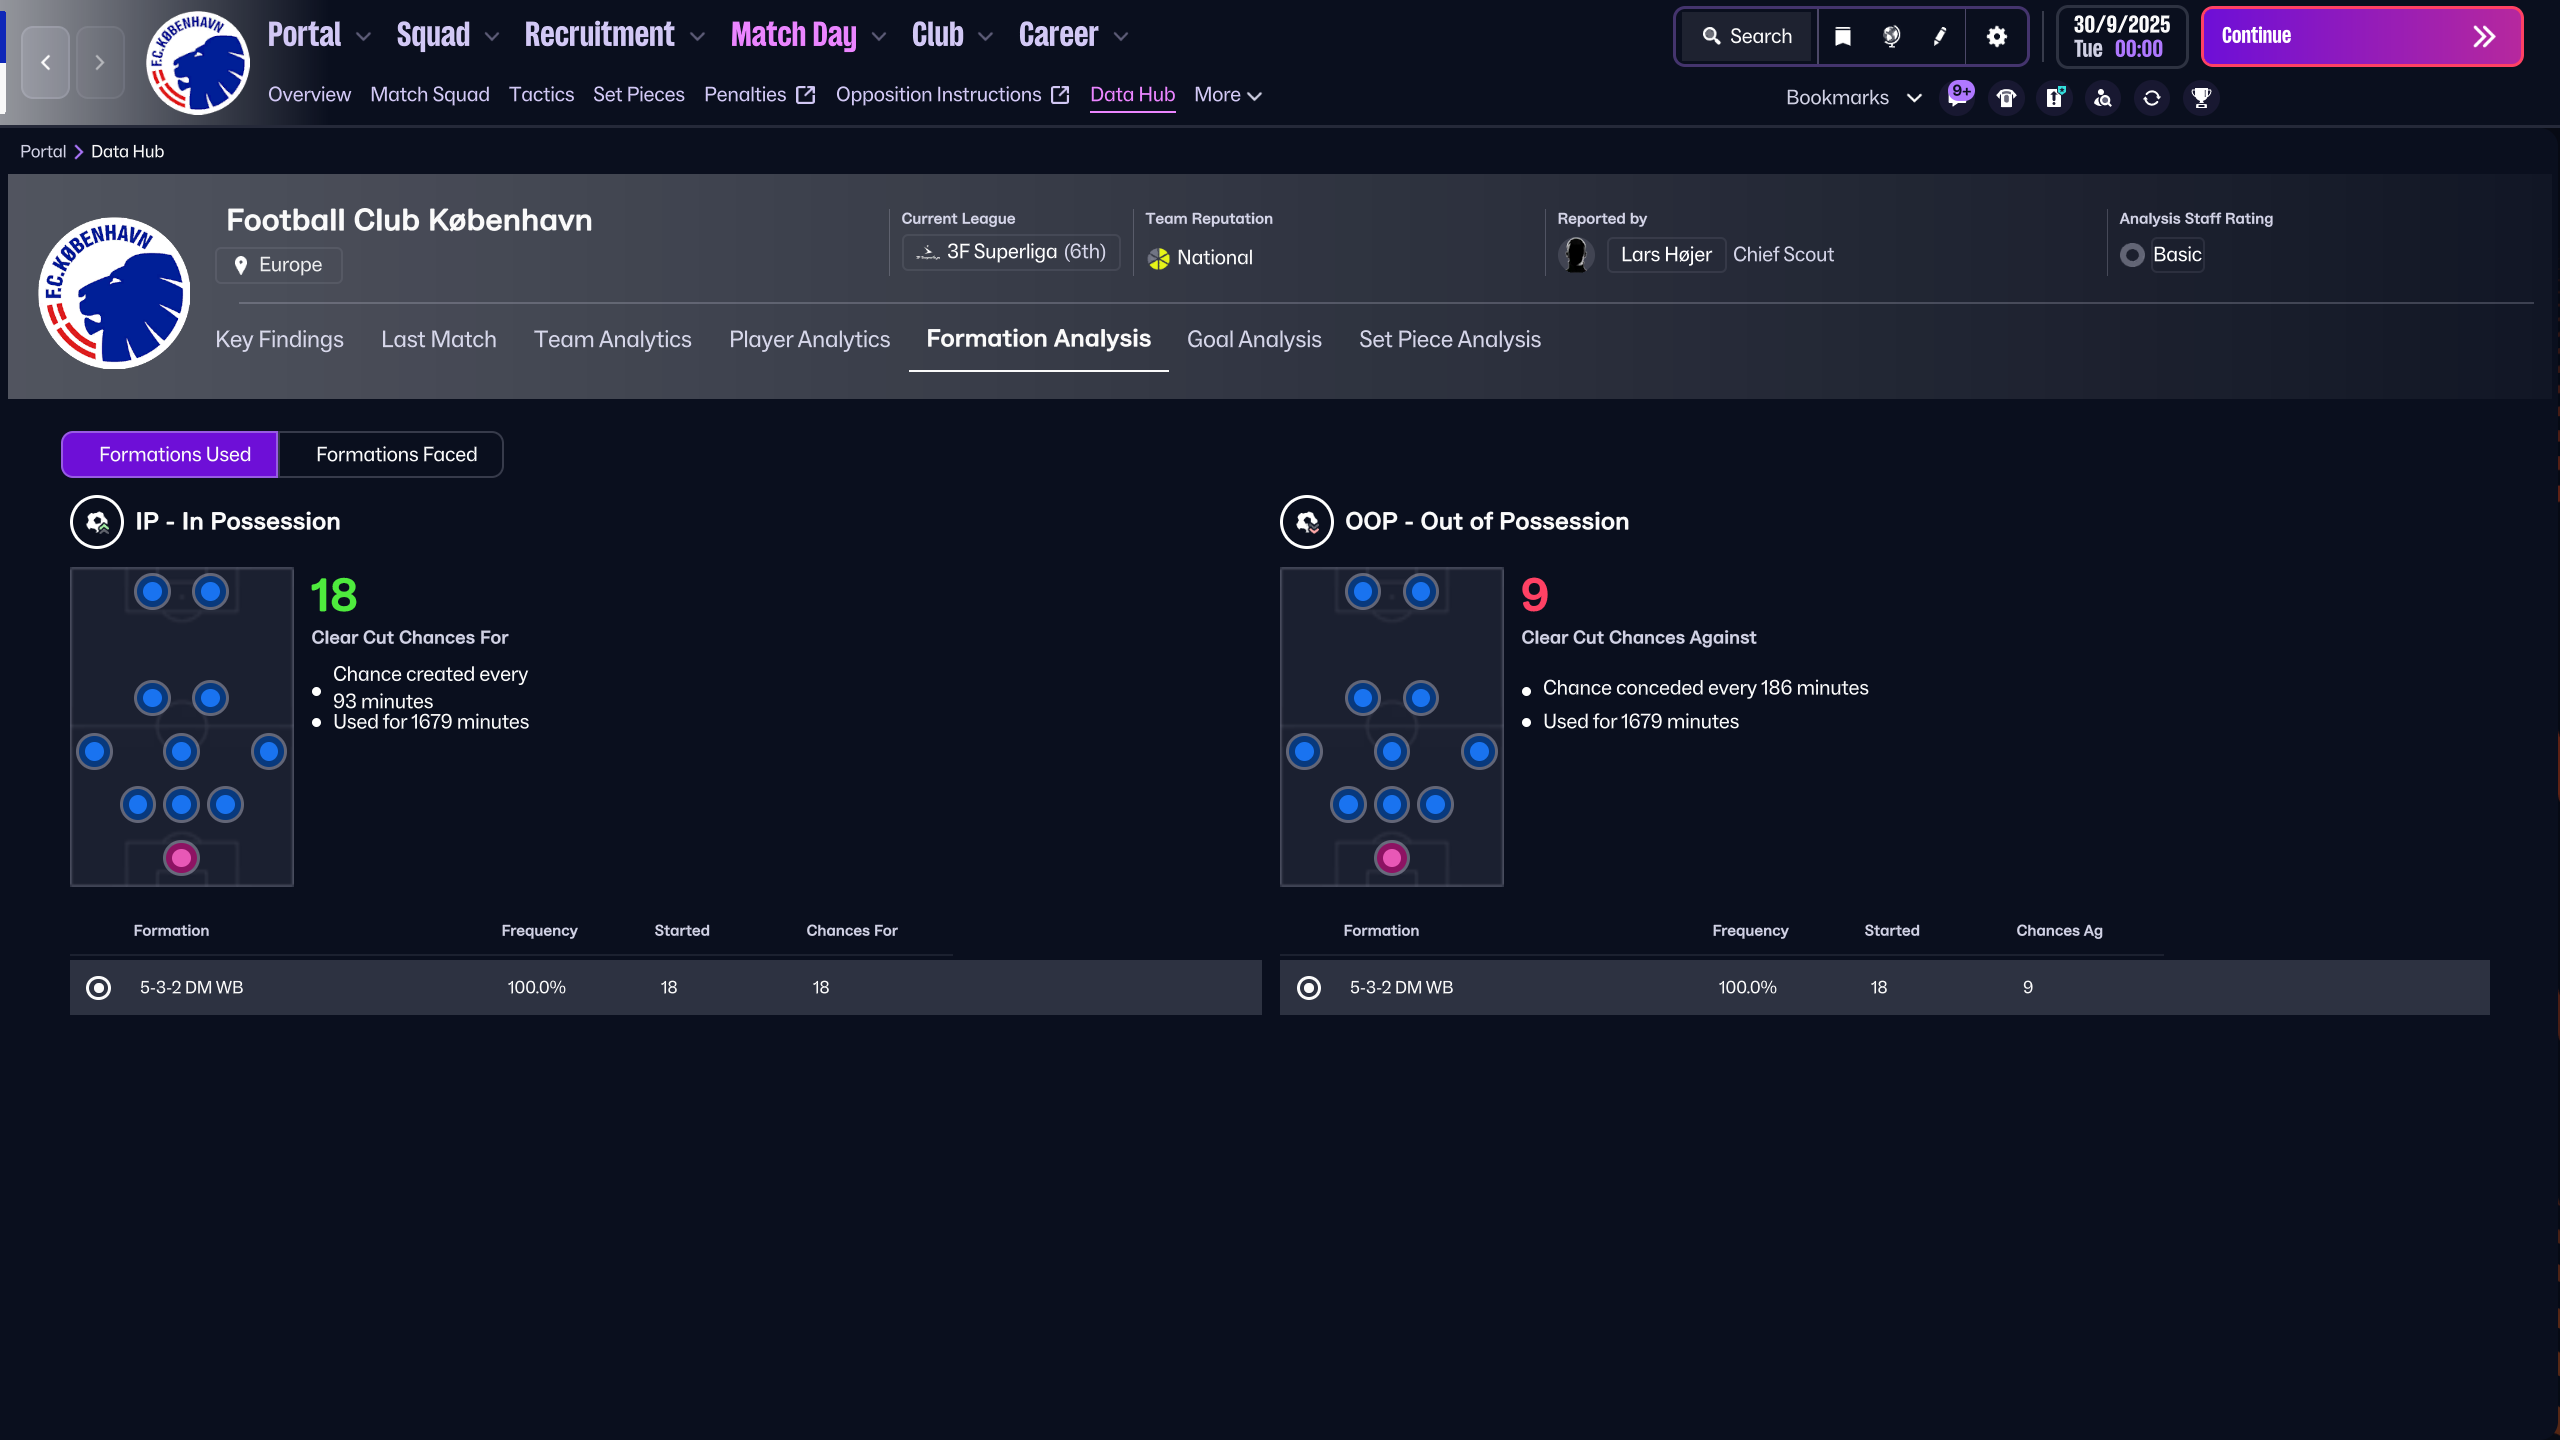Click the squad shirt shortcut icon
Viewport: 2560px width, 1440px height.
pyautogui.click(x=2006, y=98)
